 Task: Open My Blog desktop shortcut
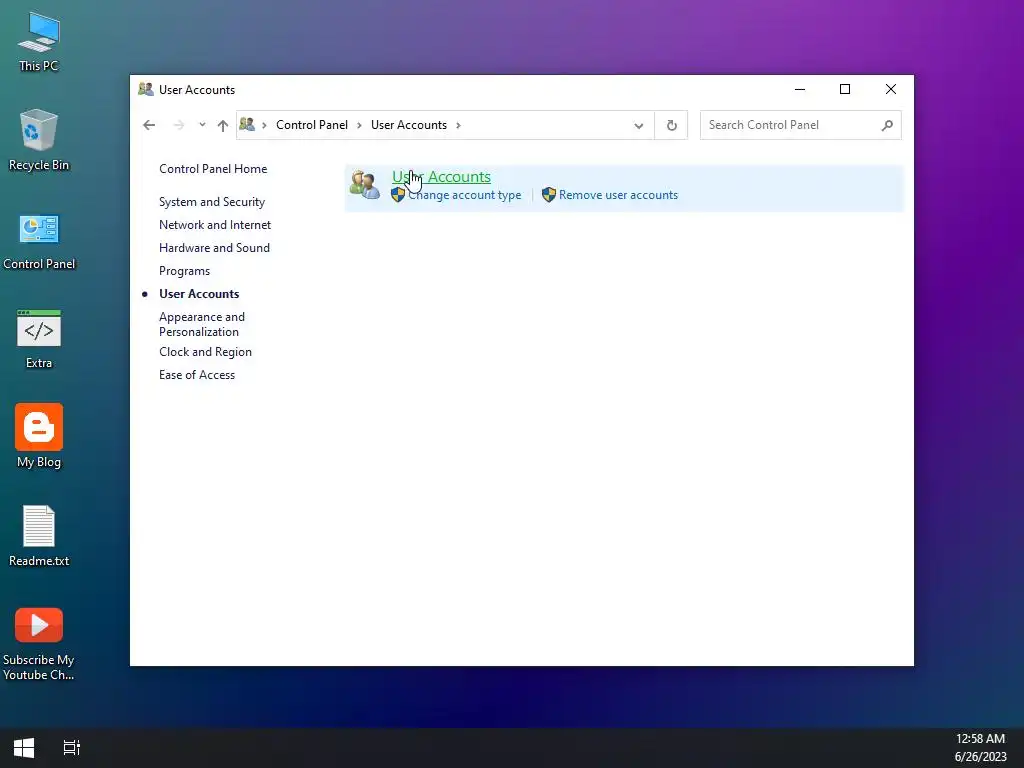pos(39,436)
